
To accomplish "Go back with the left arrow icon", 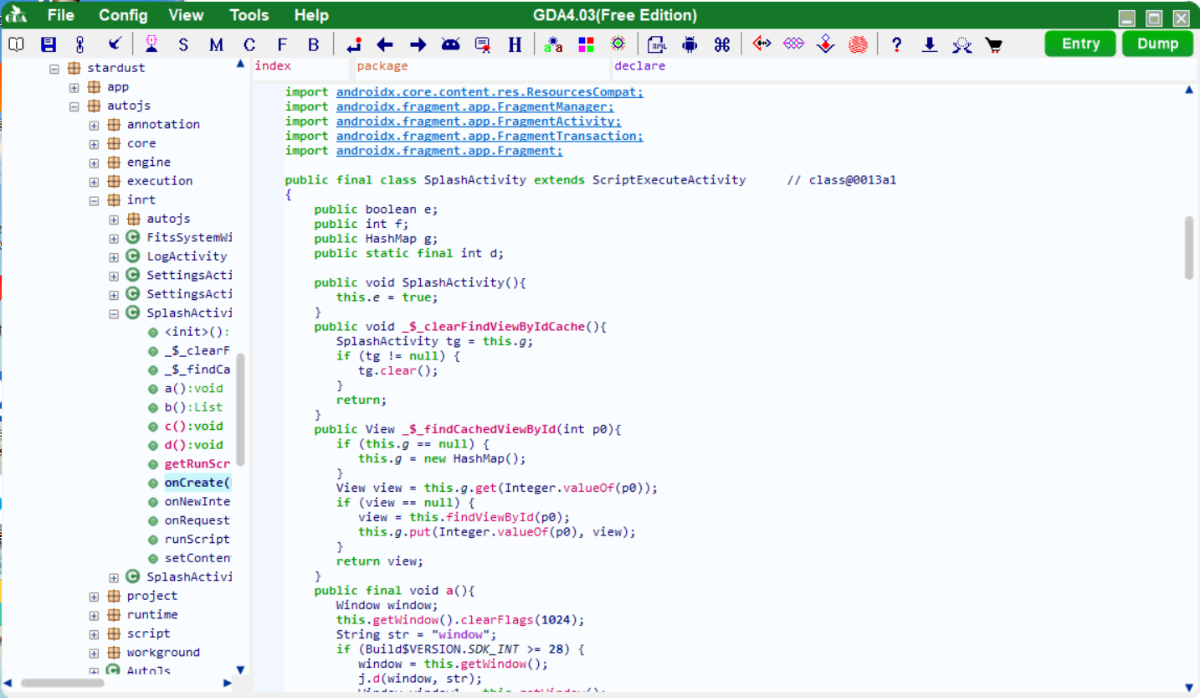I will 385,44.
